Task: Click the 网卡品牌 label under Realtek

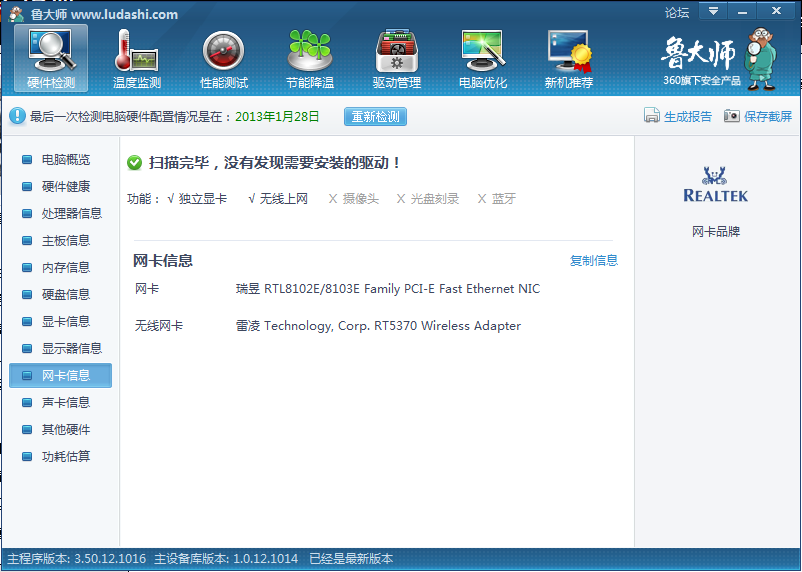Action: pyautogui.click(x=716, y=232)
